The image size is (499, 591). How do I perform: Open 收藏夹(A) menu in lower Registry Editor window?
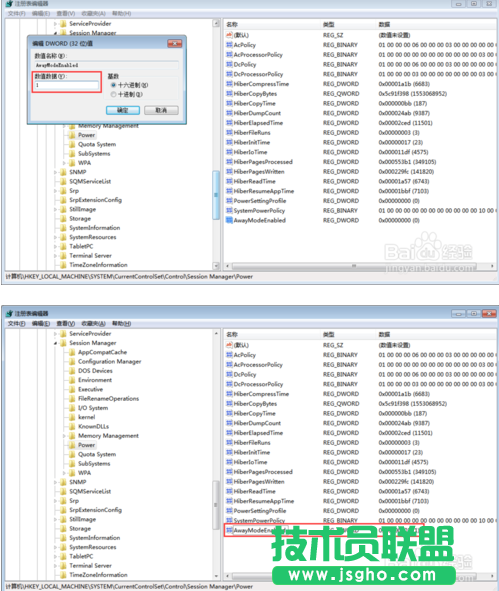[x=93, y=324]
